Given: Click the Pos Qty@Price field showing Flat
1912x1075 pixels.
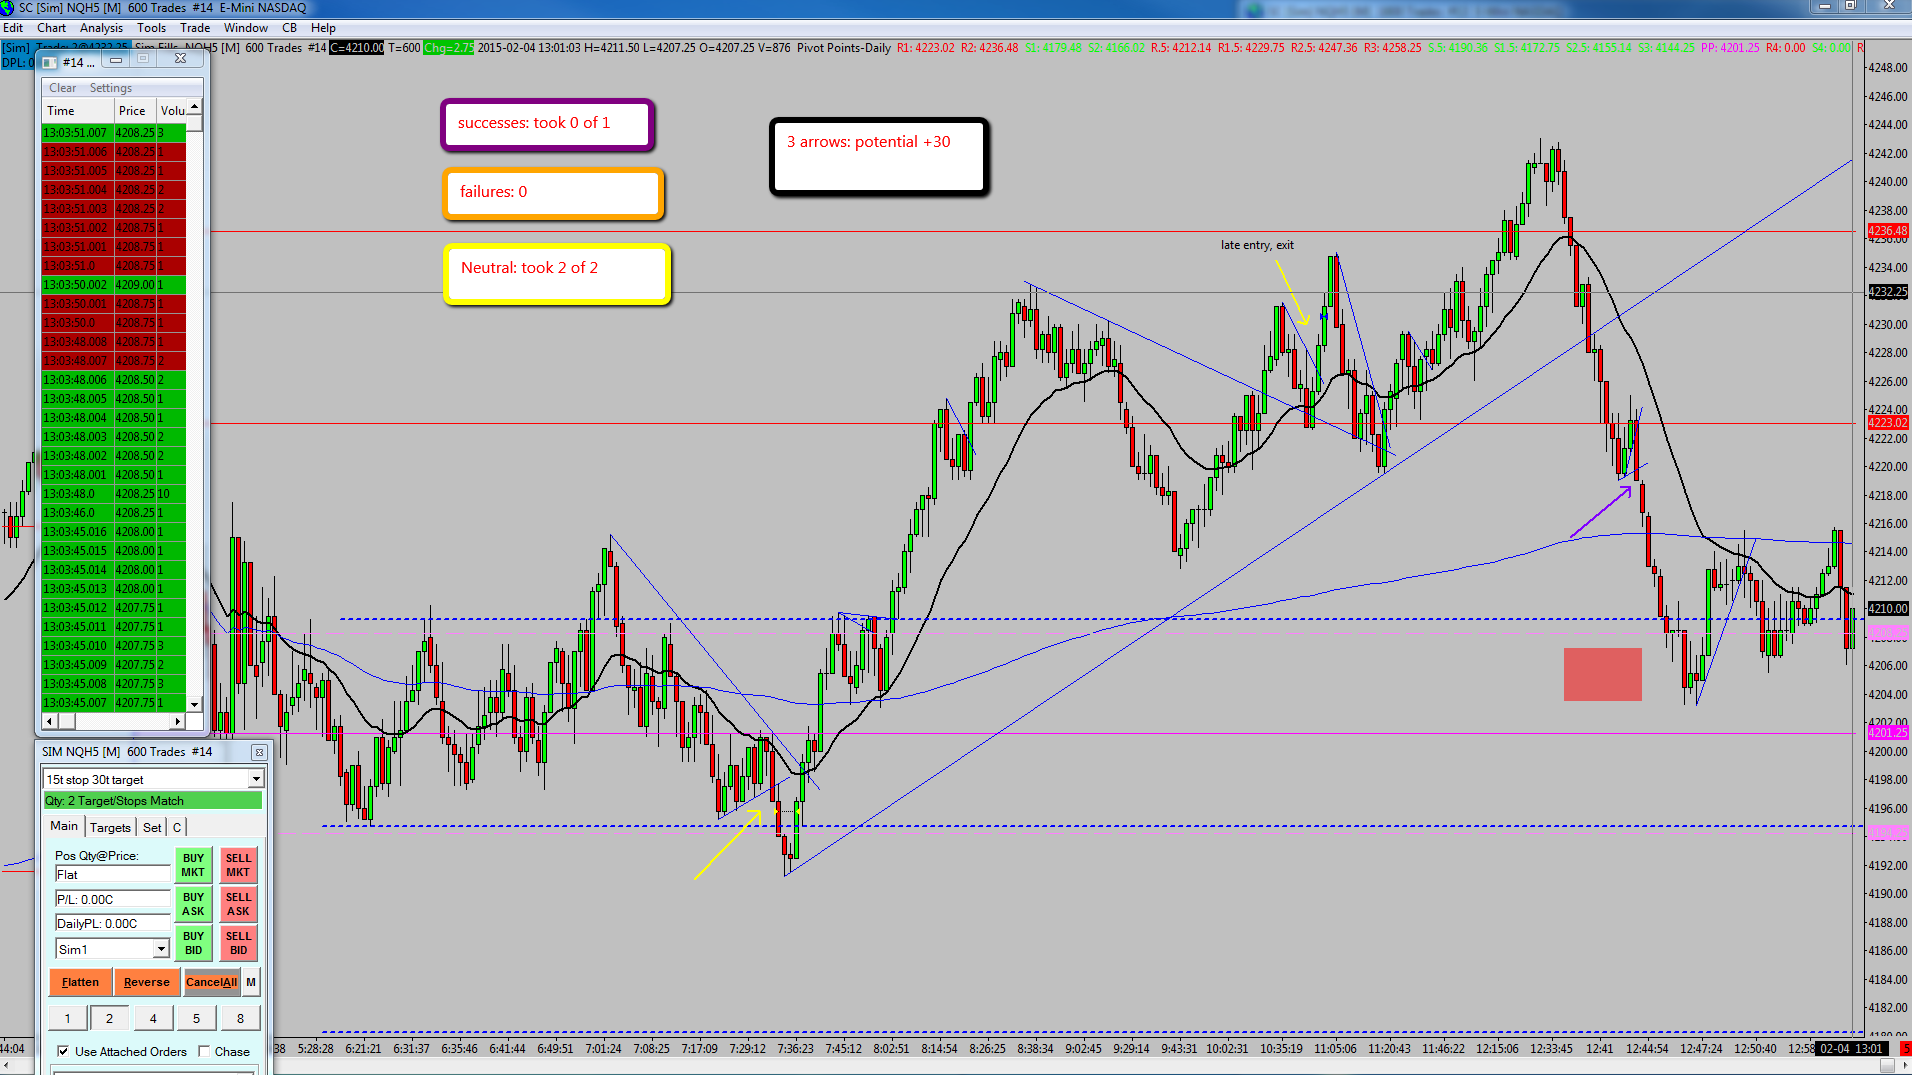Looking at the screenshot, I should pos(112,874).
